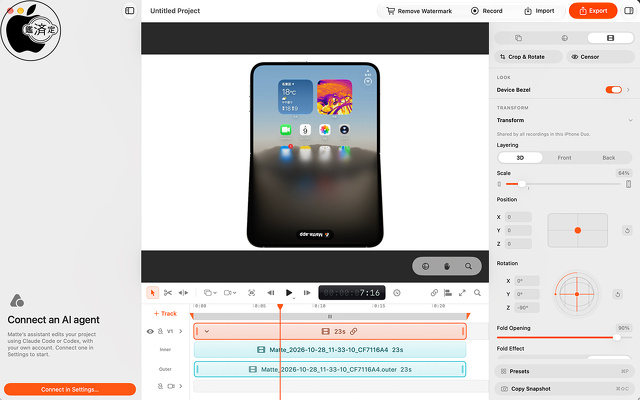The image size is (640, 400).
Task: Click the Import button
Action: tap(539, 11)
